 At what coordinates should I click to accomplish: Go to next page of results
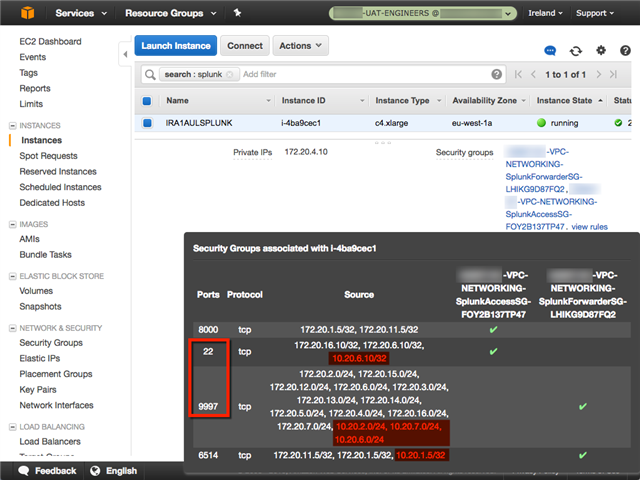(598, 74)
